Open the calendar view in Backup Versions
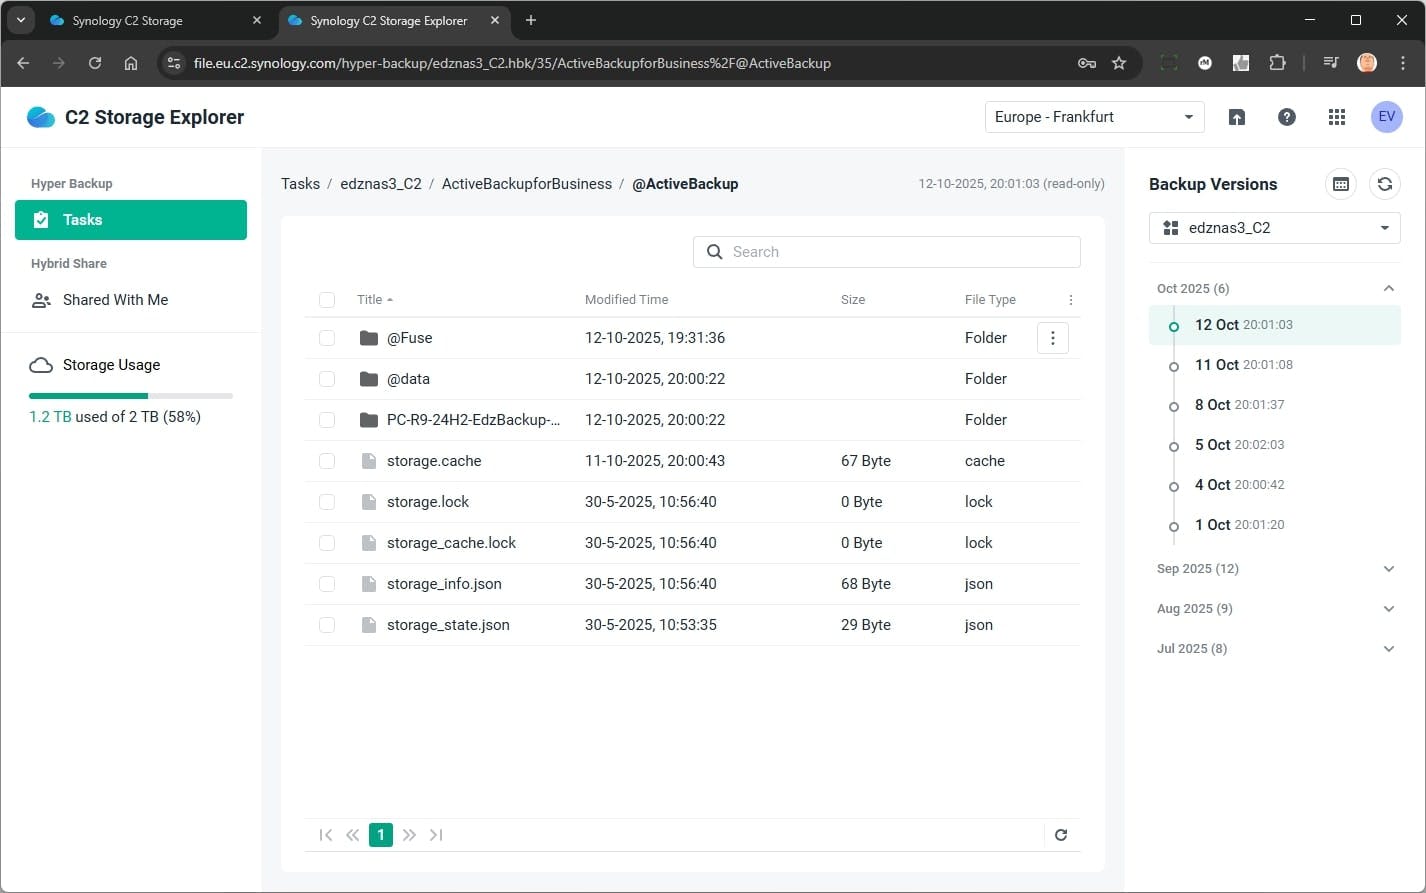Viewport: 1426px width, 893px height. click(1340, 184)
